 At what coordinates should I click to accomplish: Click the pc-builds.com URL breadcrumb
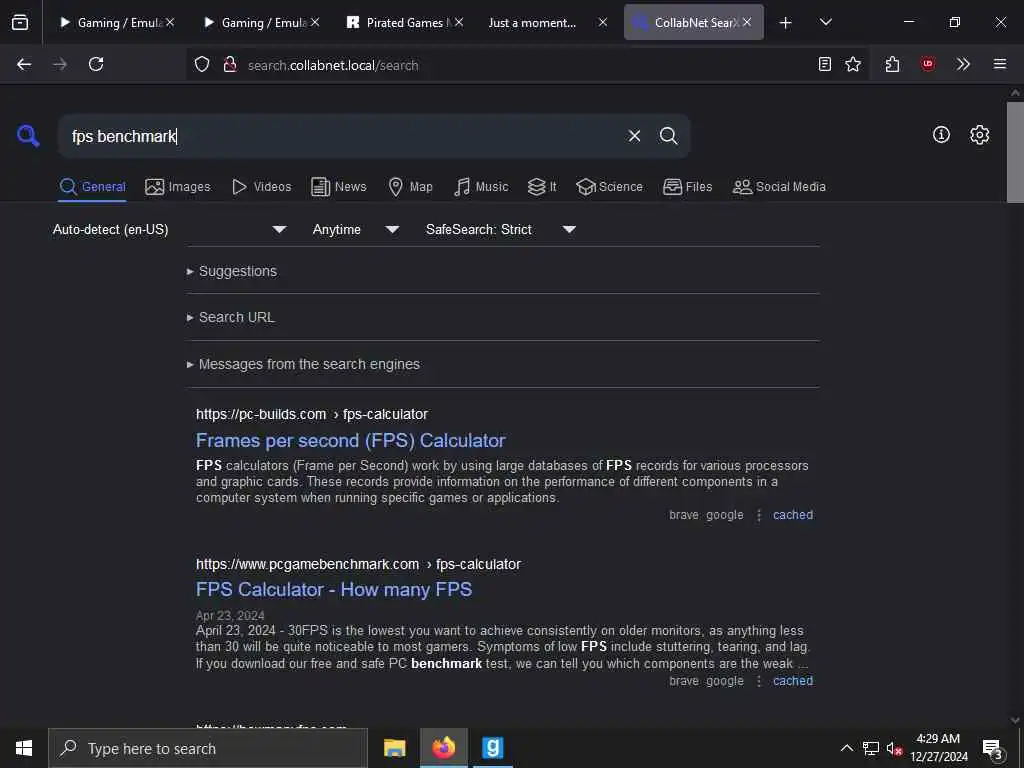pos(312,415)
